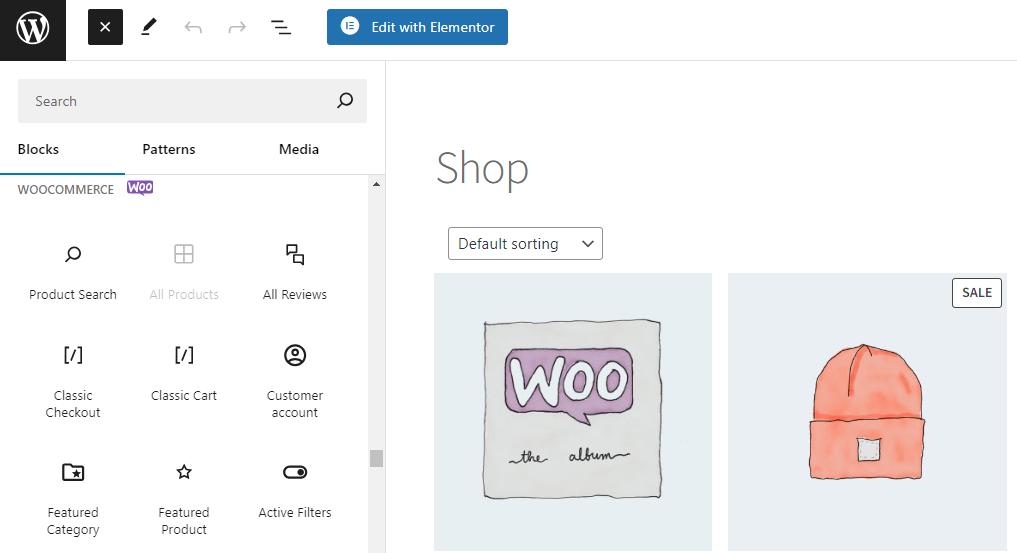Click the magnifier icon in search box
Image resolution: width=1017 pixels, height=553 pixels.
[345, 100]
